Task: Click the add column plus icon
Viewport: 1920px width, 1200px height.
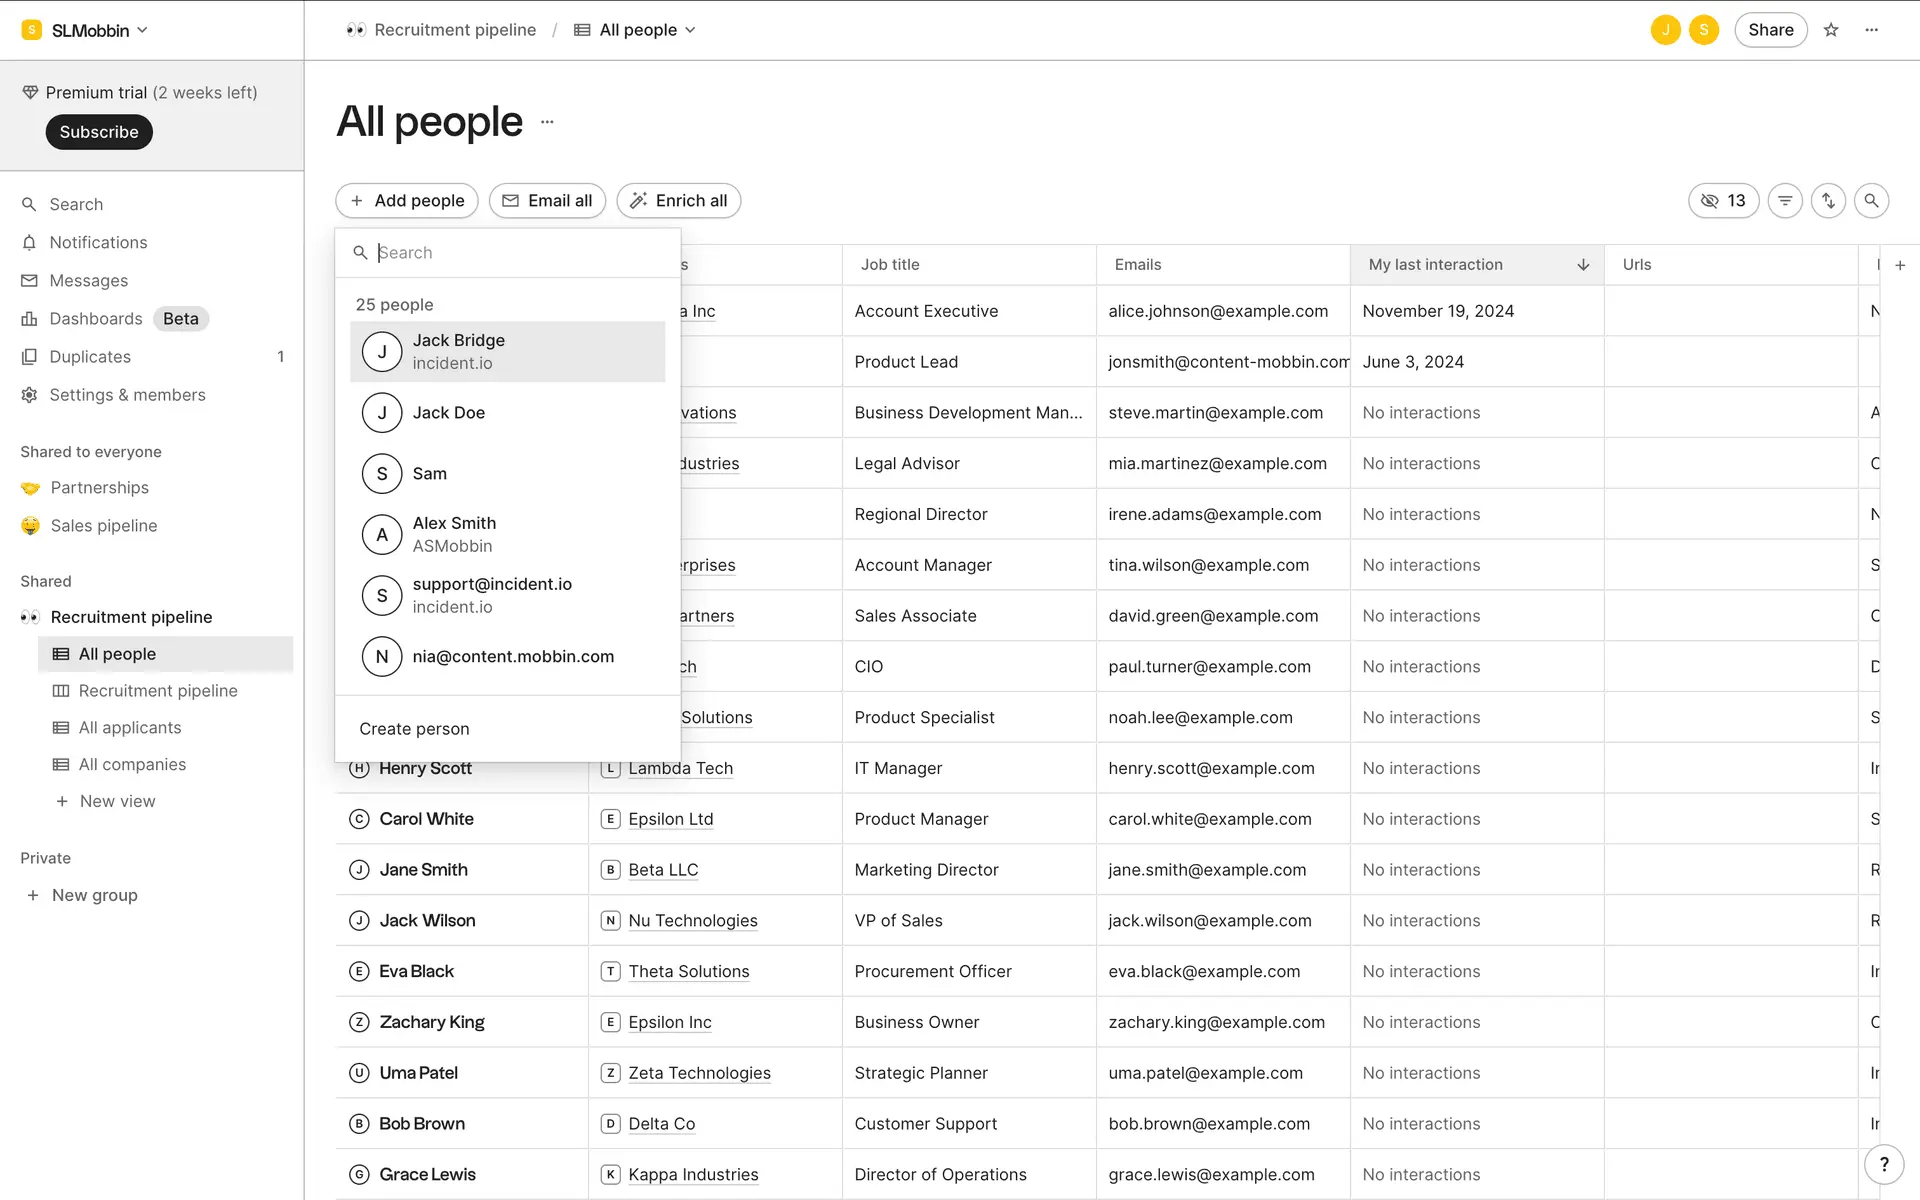Action: pyautogui.click(x=1900, y=265)
